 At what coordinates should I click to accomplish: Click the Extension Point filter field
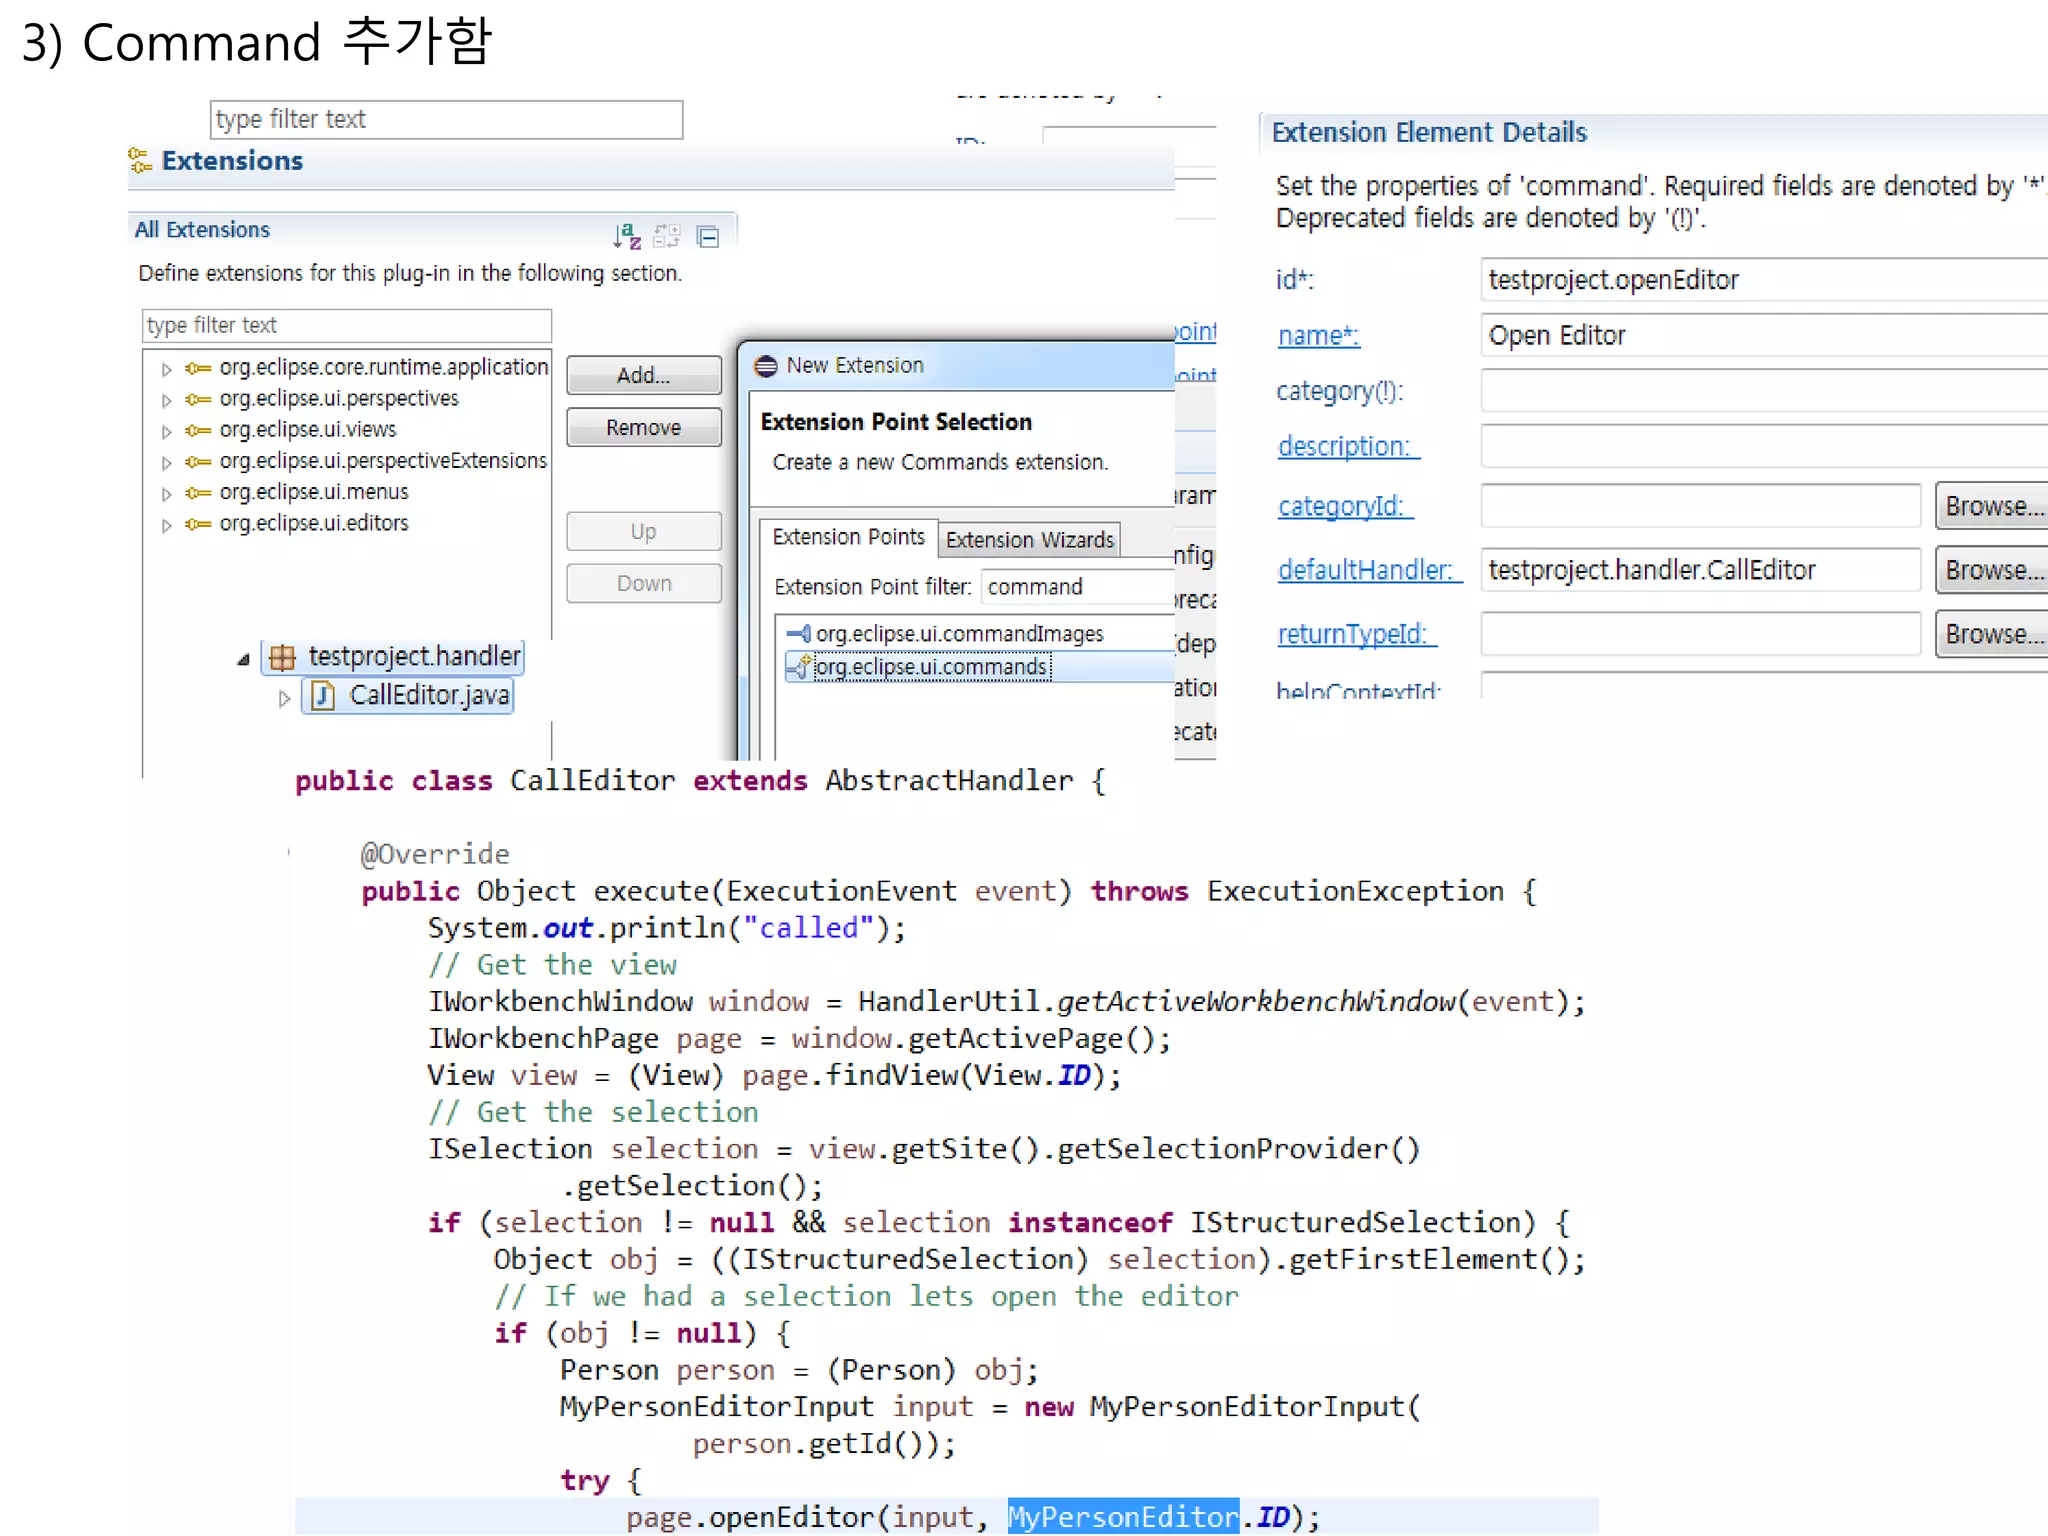[1078, 587]
